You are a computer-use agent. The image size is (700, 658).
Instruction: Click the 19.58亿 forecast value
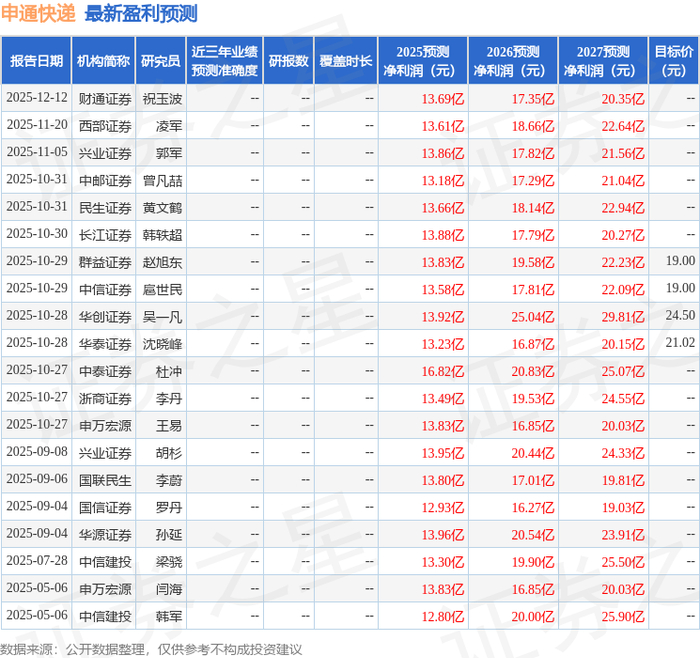coord(533,262)
